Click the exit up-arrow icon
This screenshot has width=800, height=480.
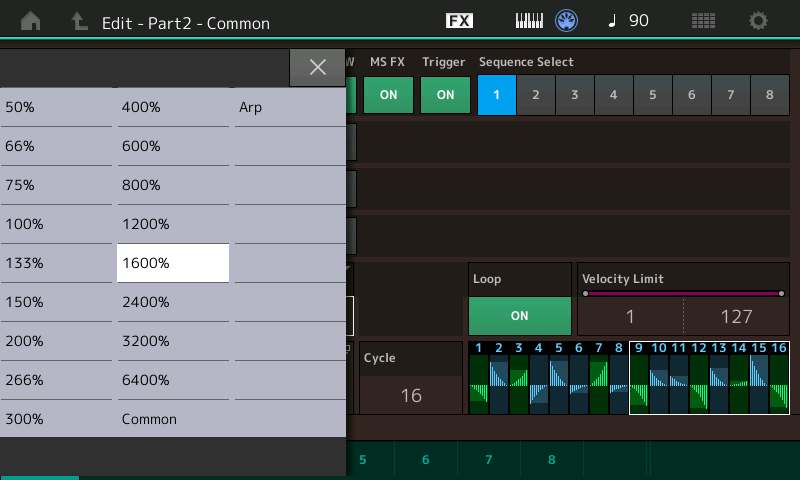click(x=79, y=21)
